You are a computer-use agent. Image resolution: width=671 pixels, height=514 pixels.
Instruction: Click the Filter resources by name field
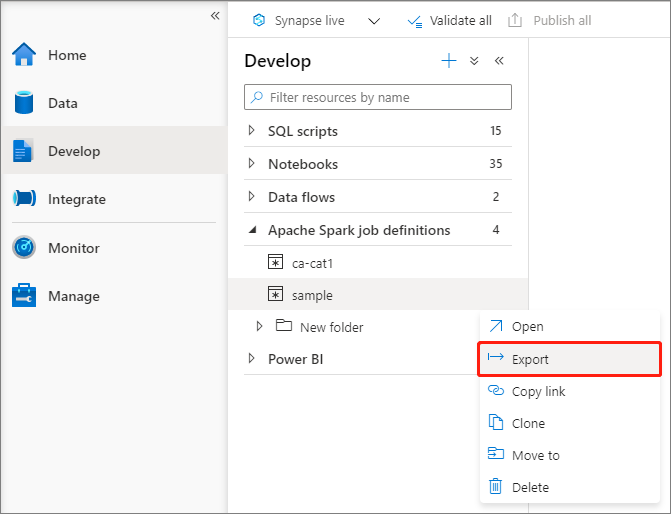pyautogui.click(x=378, y=97)
